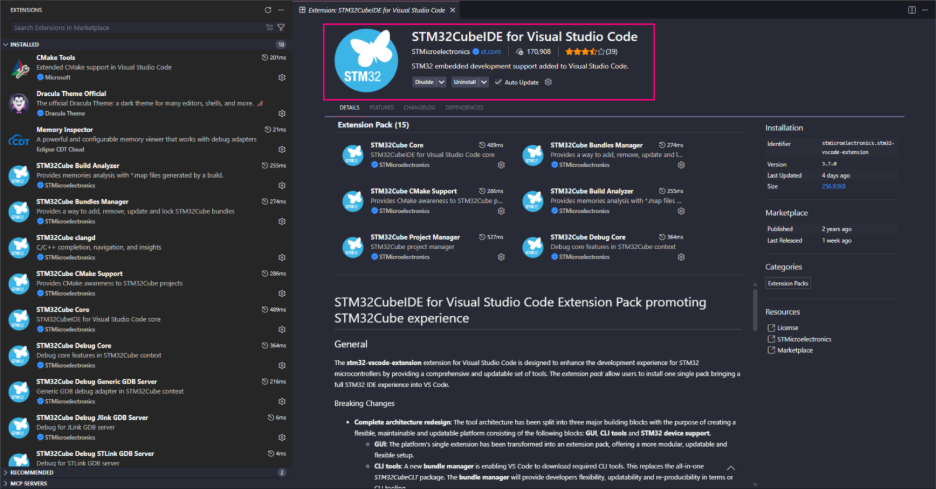Click the installed count badge 18
The width and height of the screenshot is (936, 489).
coord(281,44)
